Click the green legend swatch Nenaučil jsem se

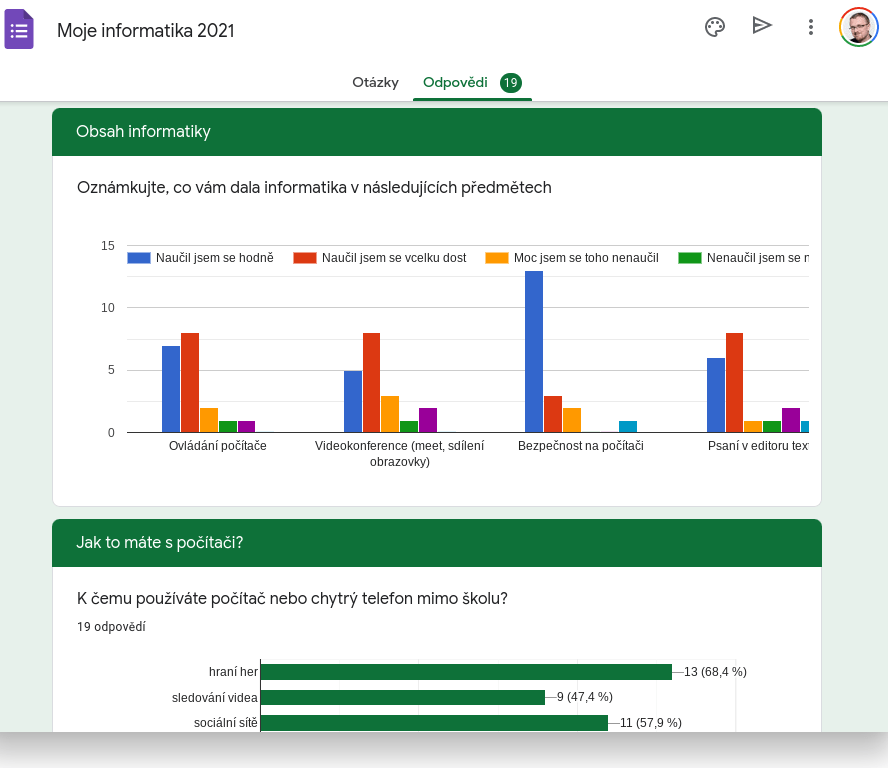pos(690,258)
